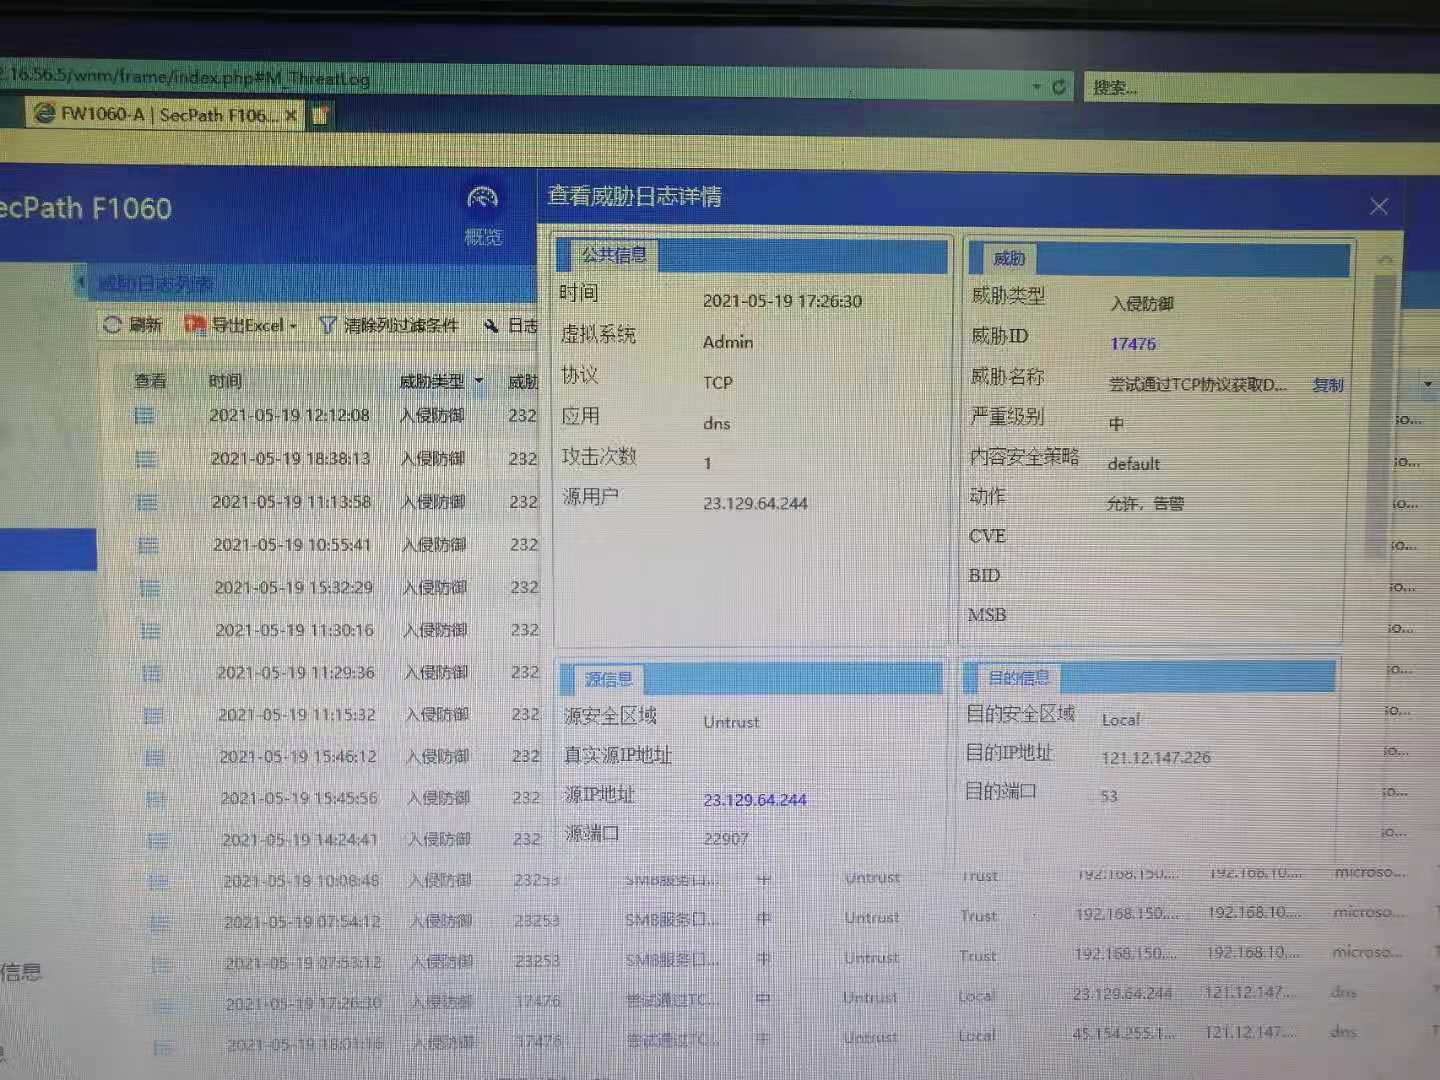
Task: Click the threat name text 尝试通过TCP协议获取D...
Action: pyautogui.click(x=1197, y=385)
